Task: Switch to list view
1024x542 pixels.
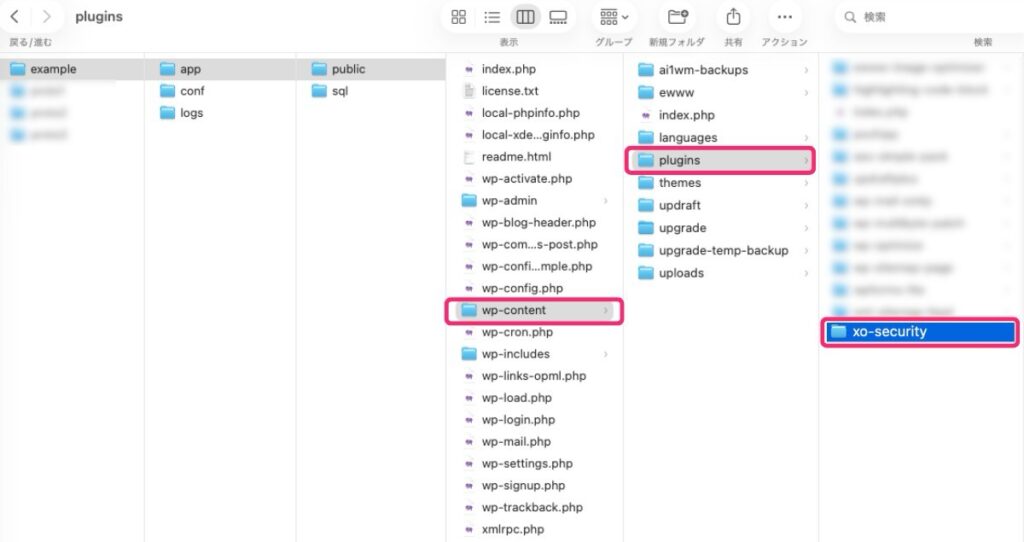Action: pyautogui.click(x=492, y=17)
